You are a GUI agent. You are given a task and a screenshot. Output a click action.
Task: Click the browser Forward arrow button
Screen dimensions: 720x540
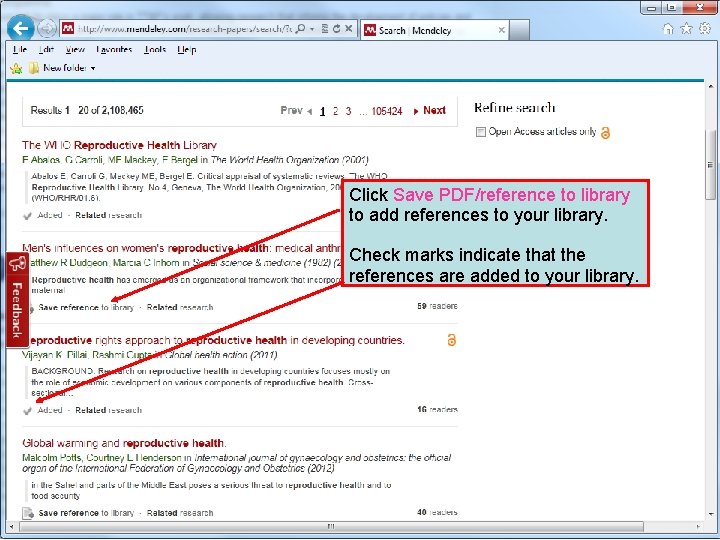(47, 28)
